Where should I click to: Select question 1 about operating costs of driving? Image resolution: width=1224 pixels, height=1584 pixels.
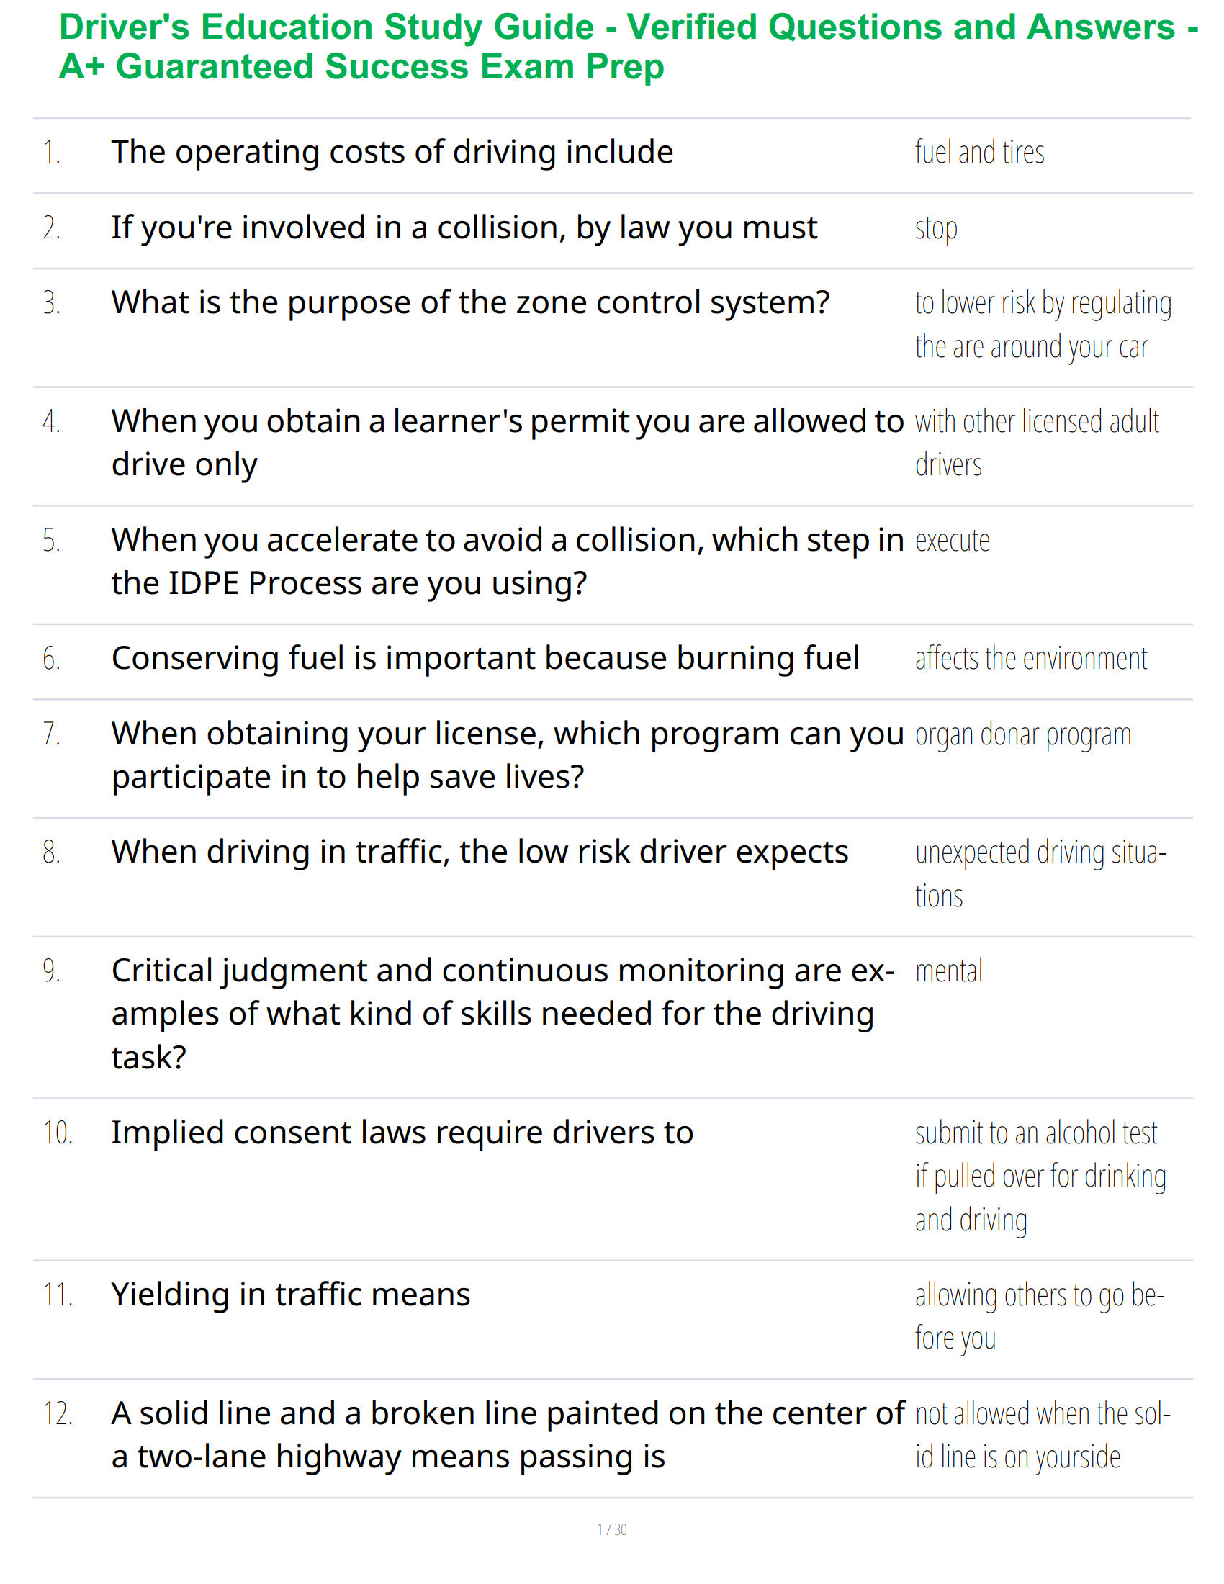(392, 152)
